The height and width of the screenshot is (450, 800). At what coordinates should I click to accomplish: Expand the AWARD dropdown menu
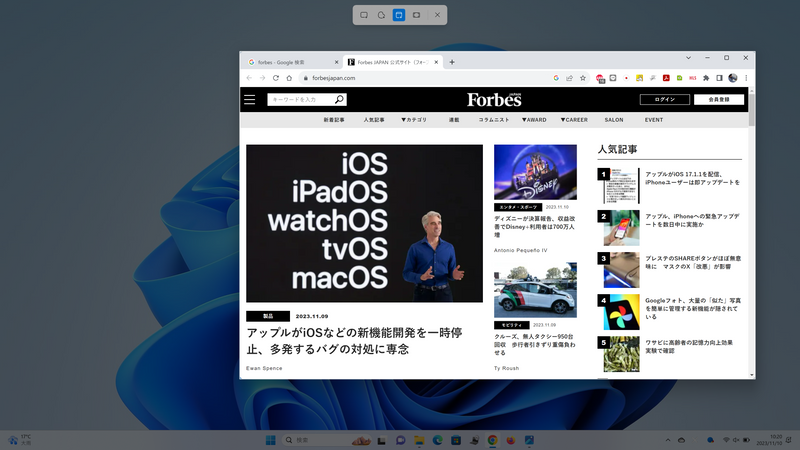tap(534, 120)
